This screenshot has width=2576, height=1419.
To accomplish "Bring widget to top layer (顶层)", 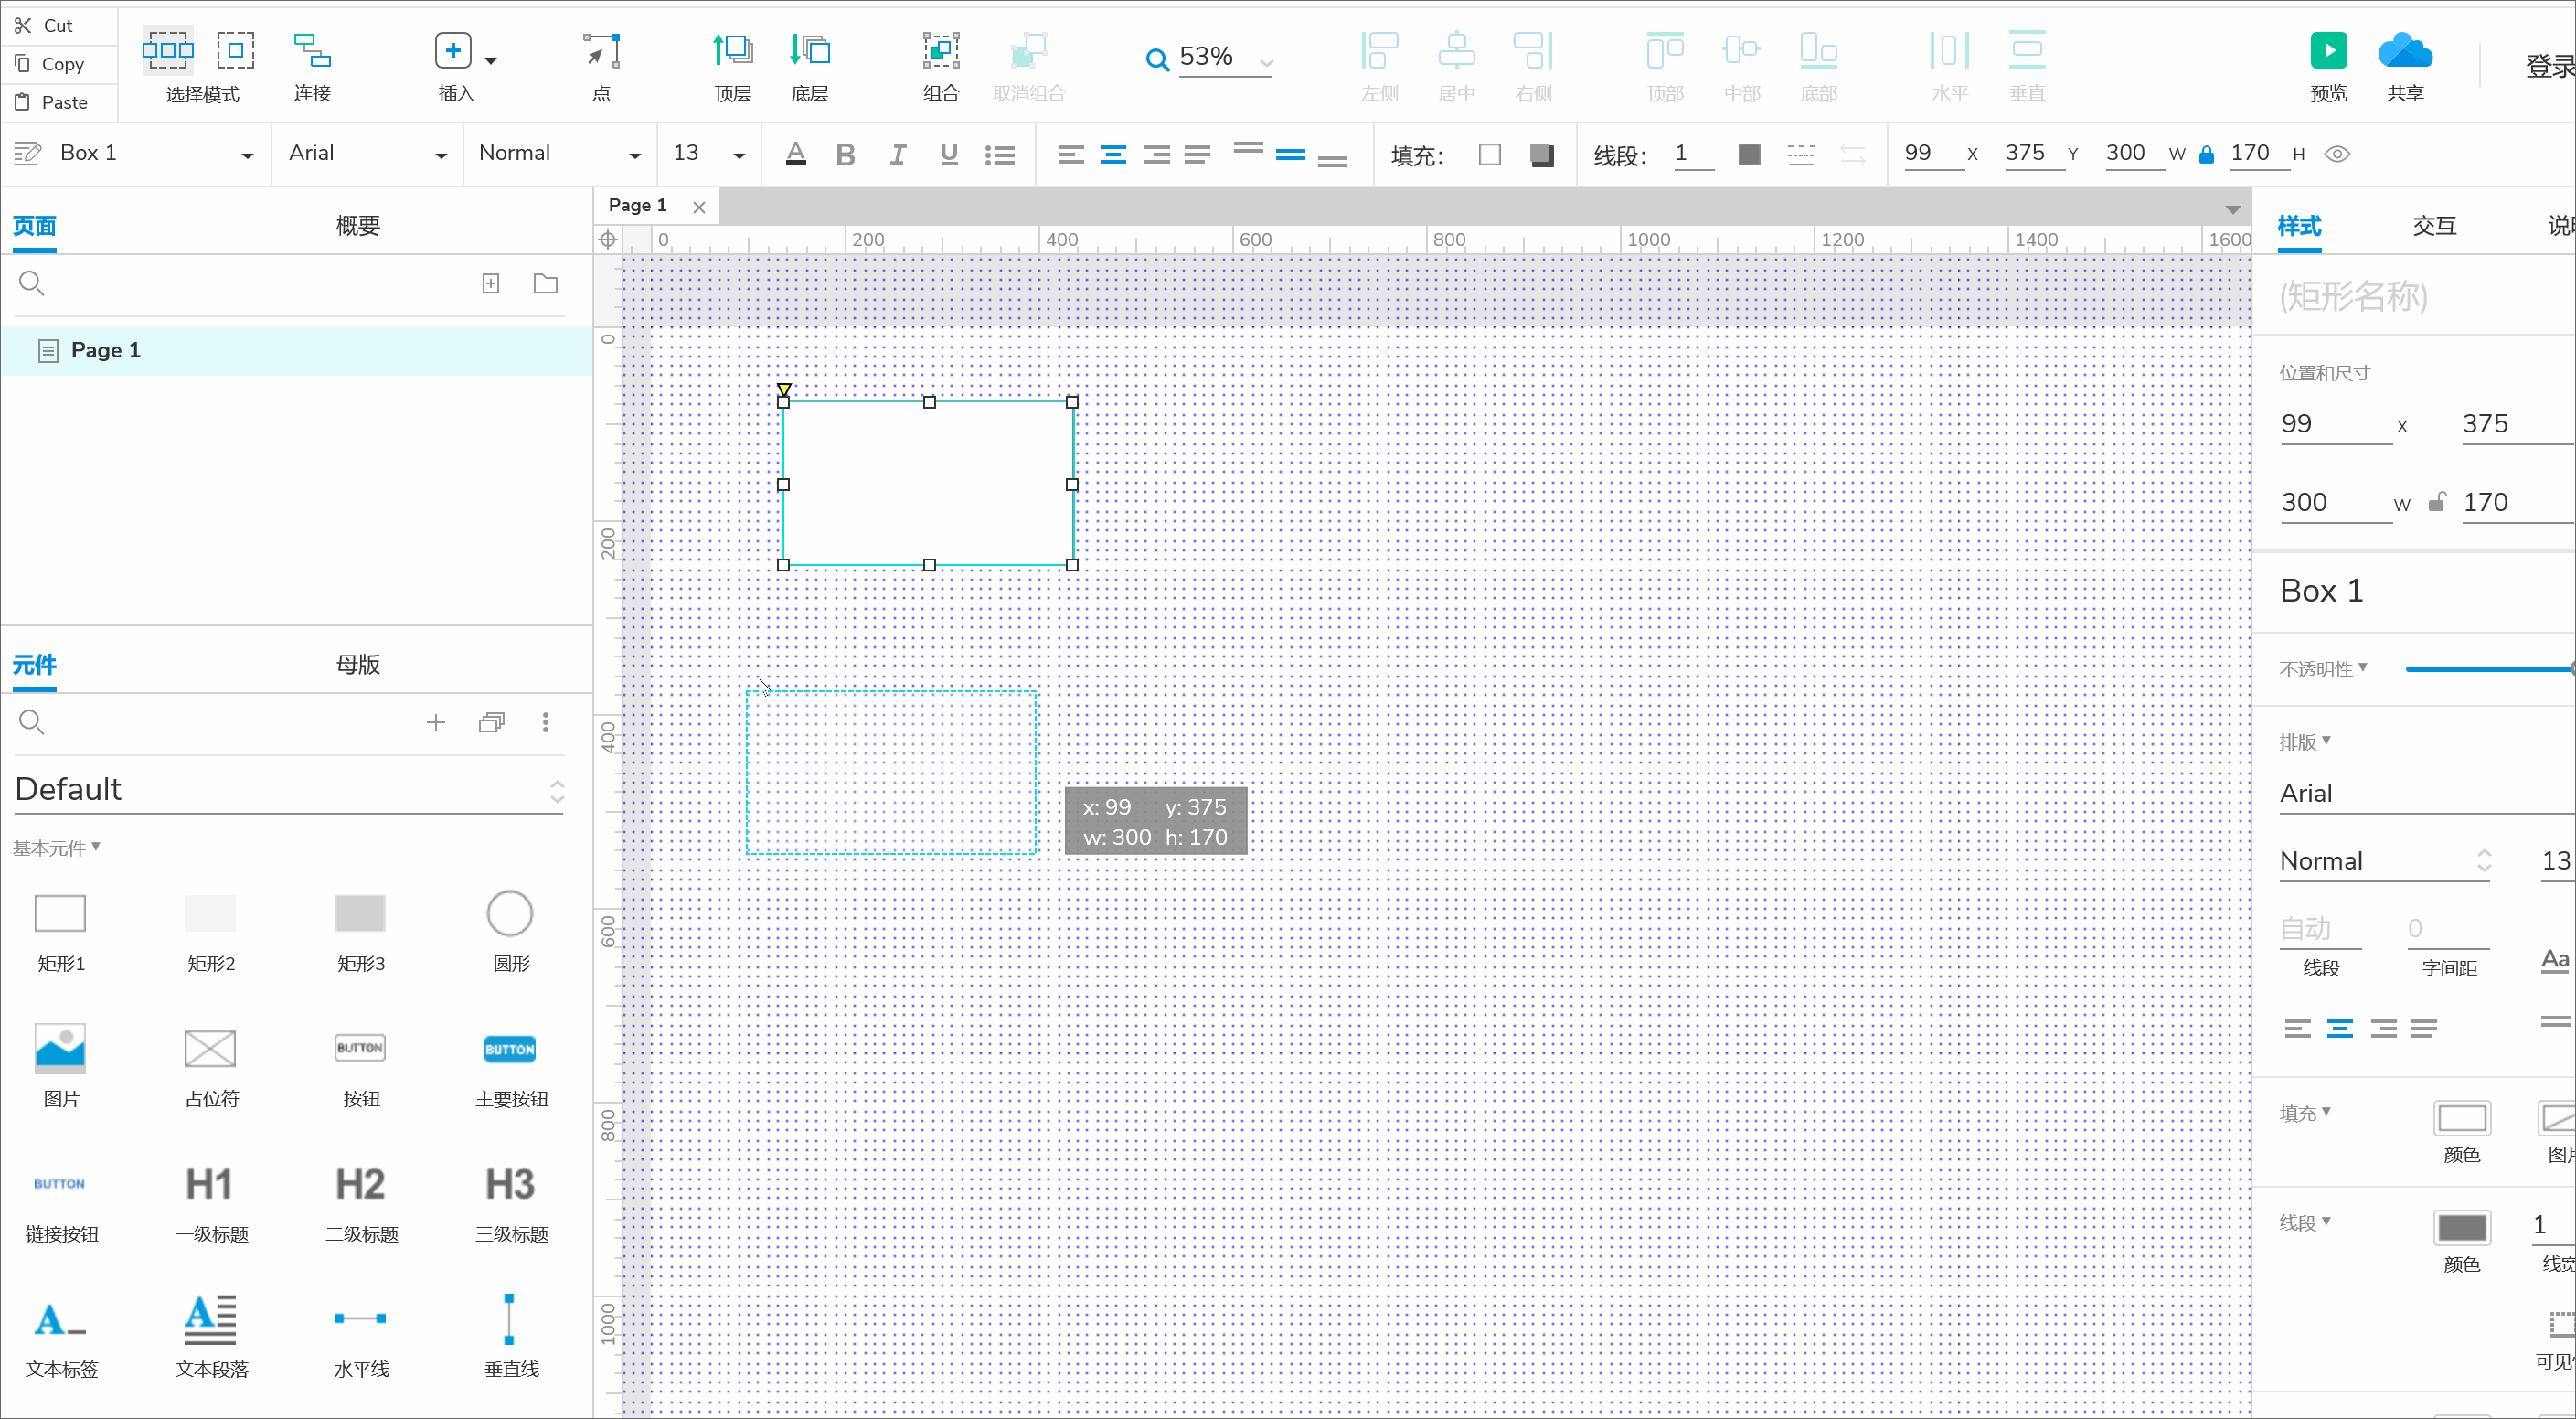I will [x=732, y=51].
